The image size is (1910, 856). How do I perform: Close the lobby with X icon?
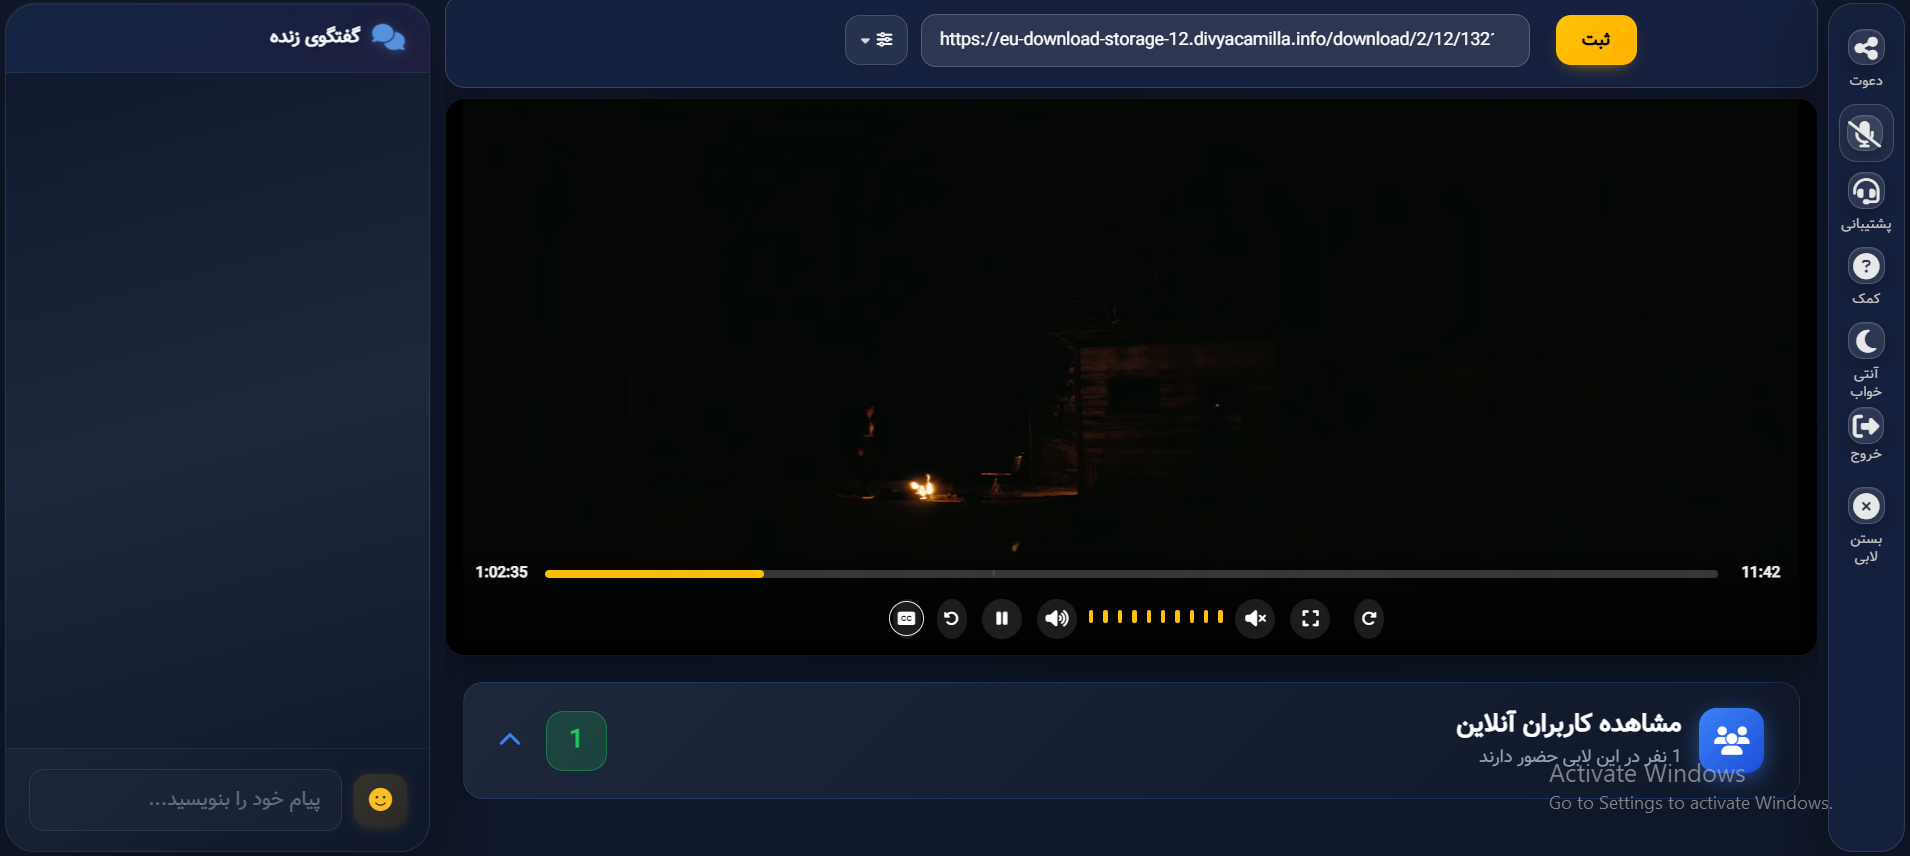click(1865, 507)
